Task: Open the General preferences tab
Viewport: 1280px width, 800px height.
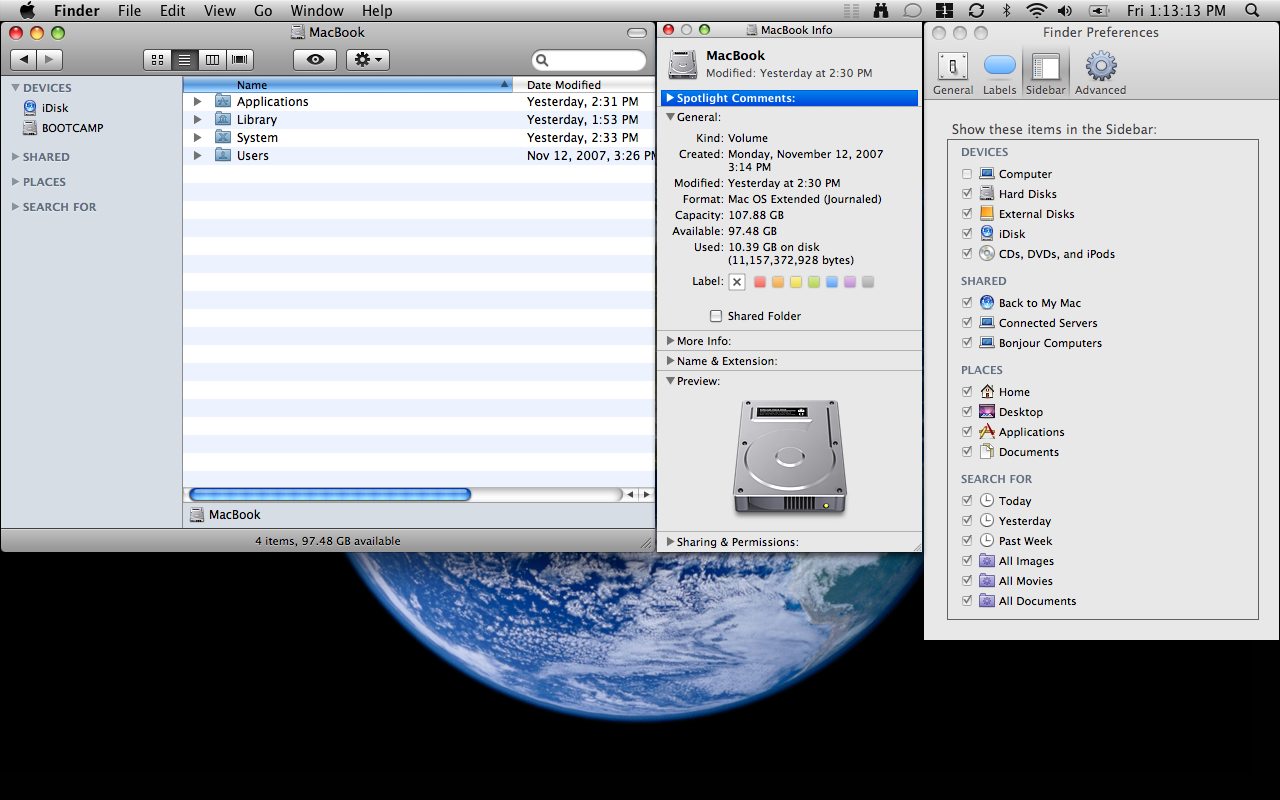Action: [953, 73]
